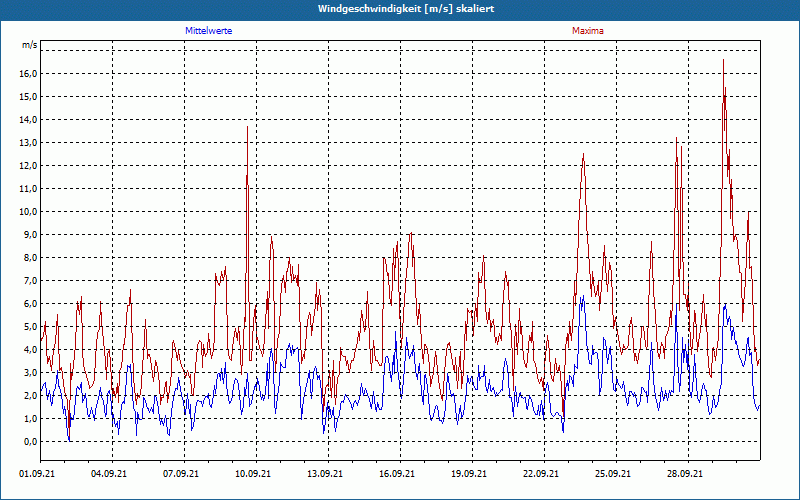800x500 pixels.
Task: Select the 16,0 y-axis value
Action: click(28, 73)
